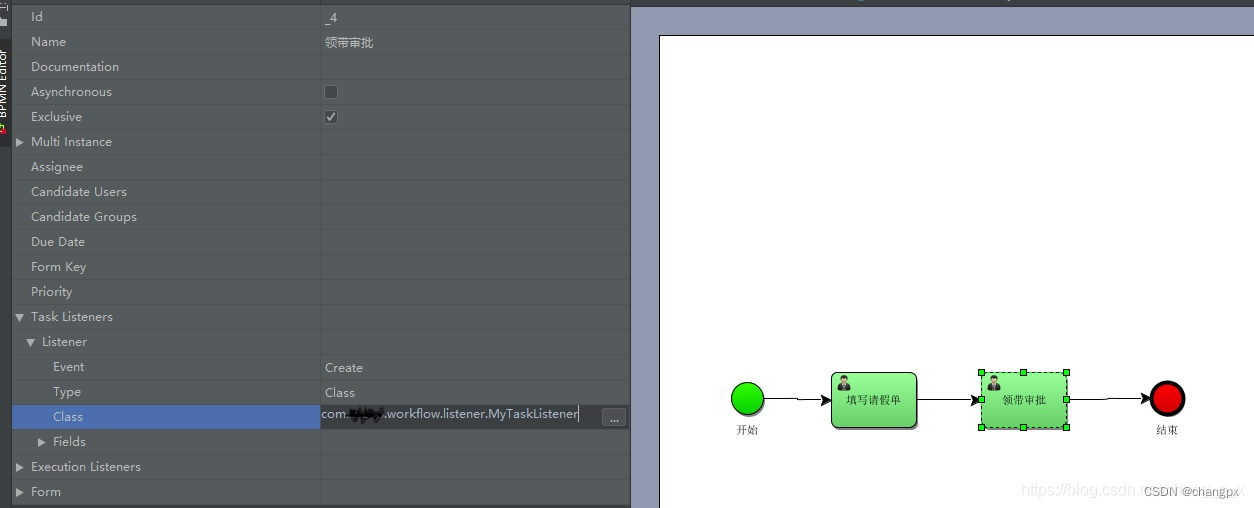
Task: Expand the Multi Instance section
Action: (x=19, y=142)
